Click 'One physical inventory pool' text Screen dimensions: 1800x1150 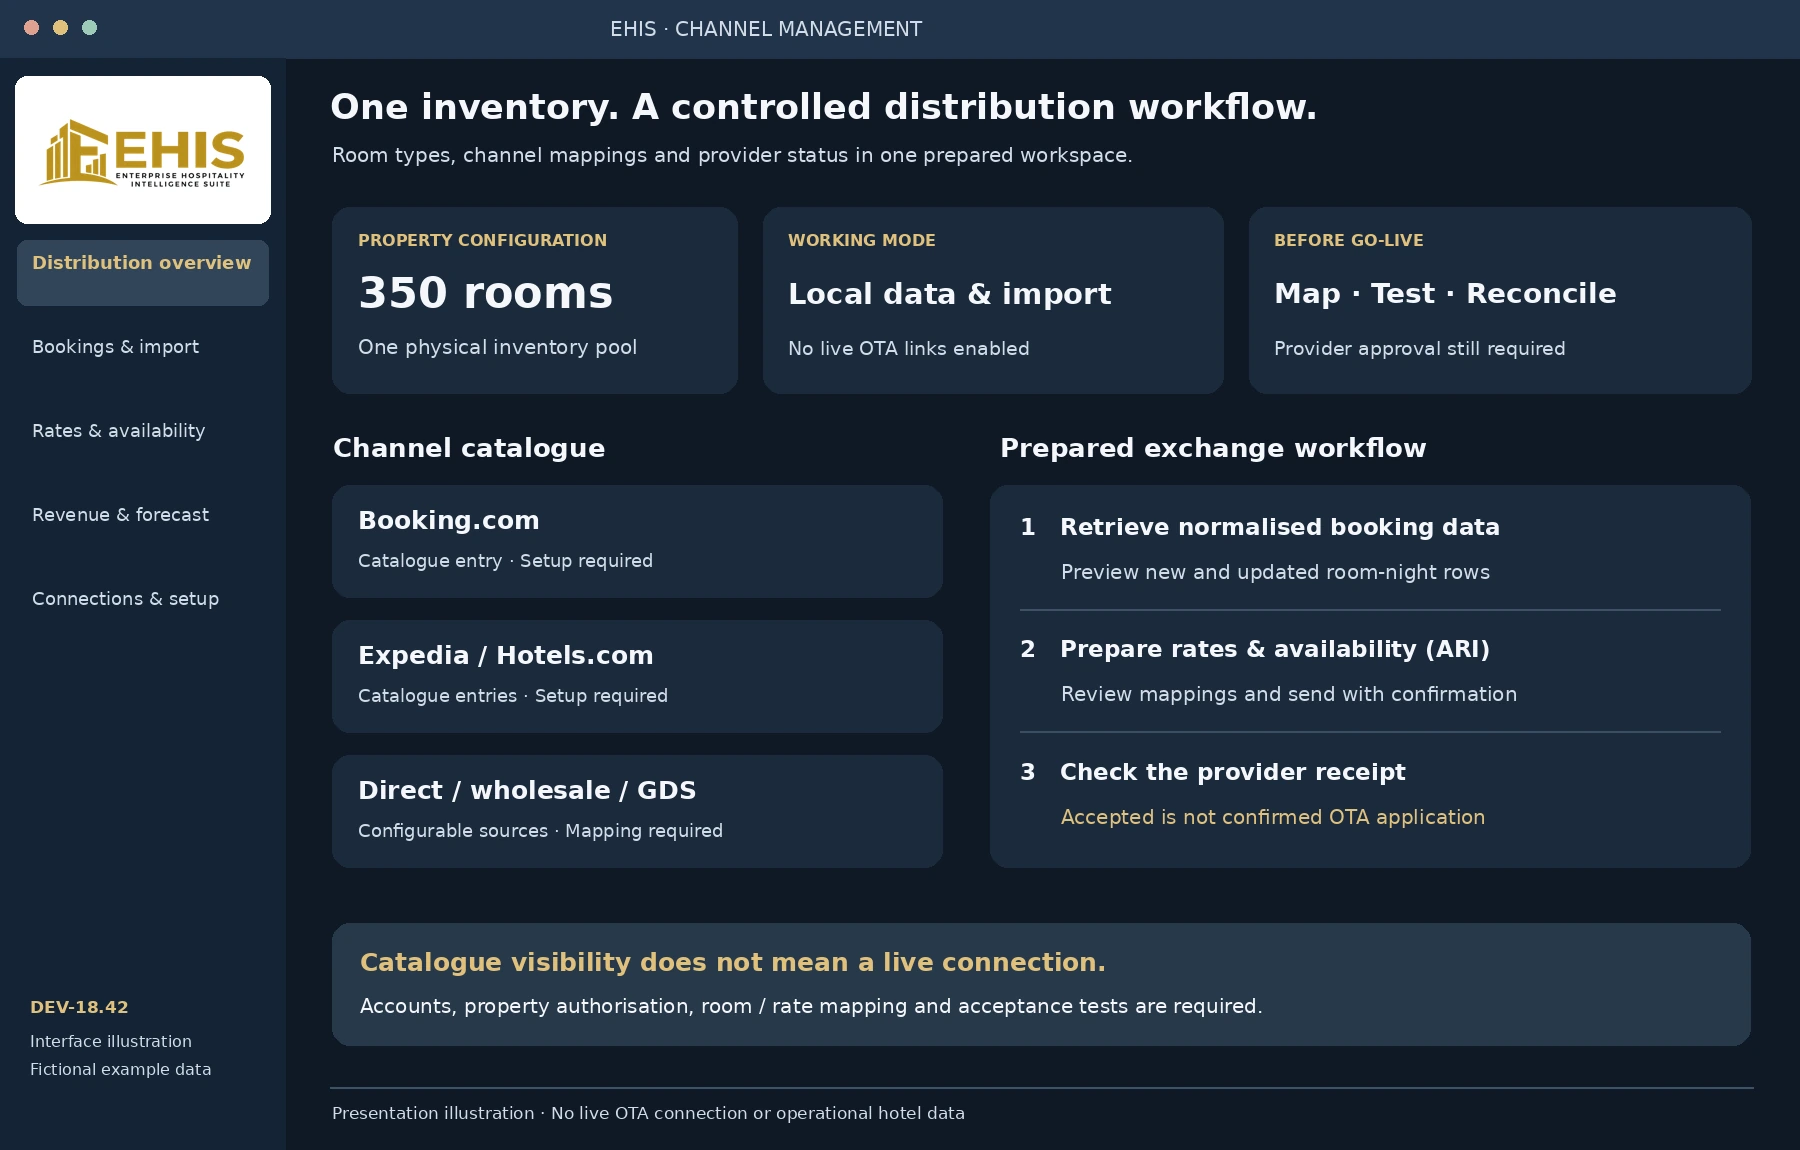[x=497, y=347]
